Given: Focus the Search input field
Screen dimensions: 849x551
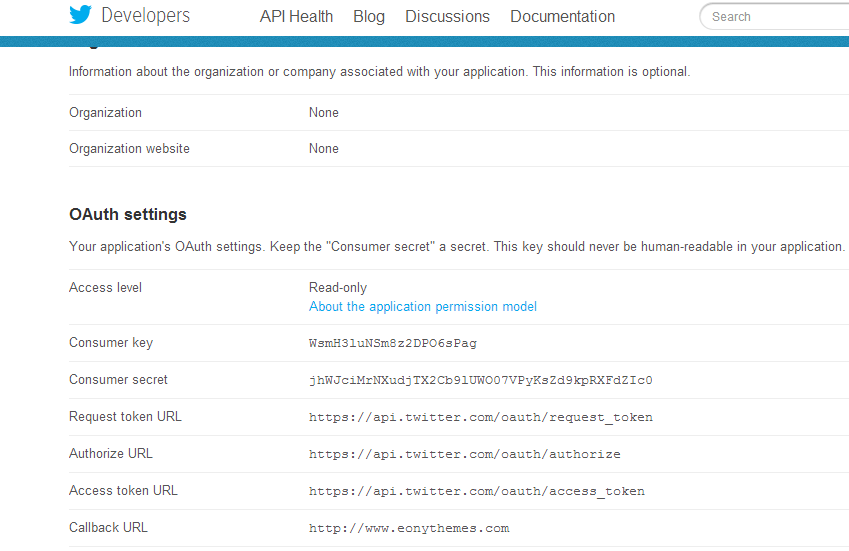Looking at the screenshot, I should (775, 17).
